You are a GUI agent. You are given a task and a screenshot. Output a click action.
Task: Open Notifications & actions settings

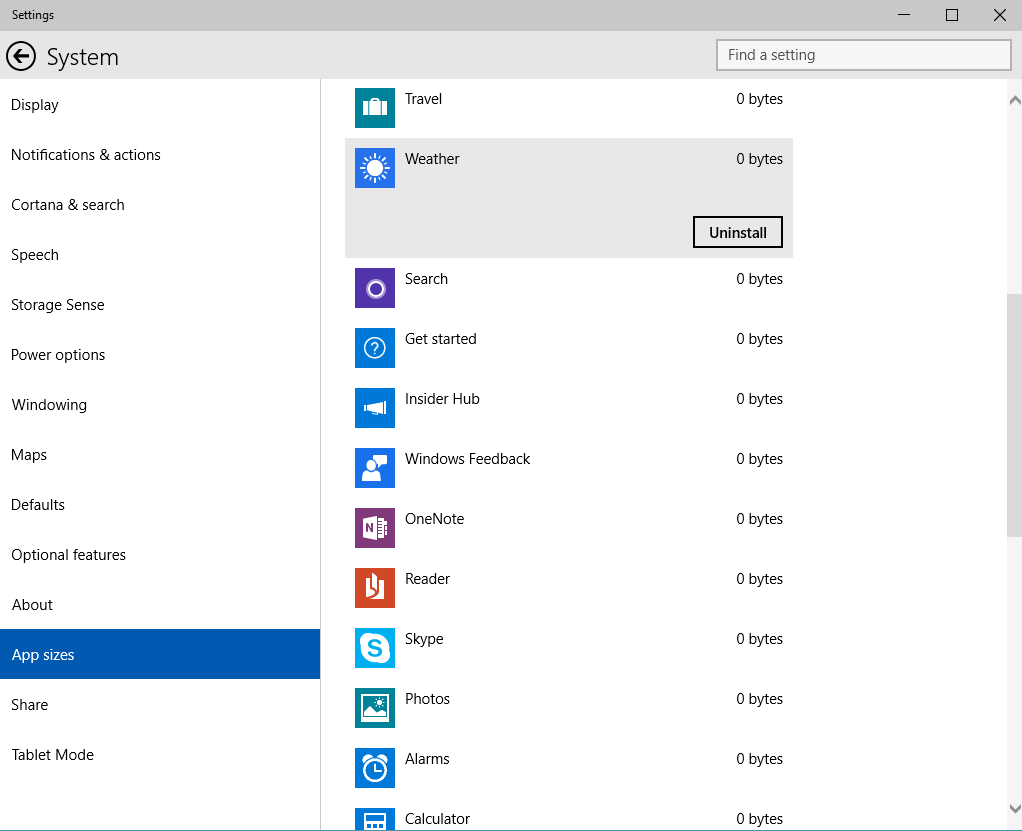(160, 155)
